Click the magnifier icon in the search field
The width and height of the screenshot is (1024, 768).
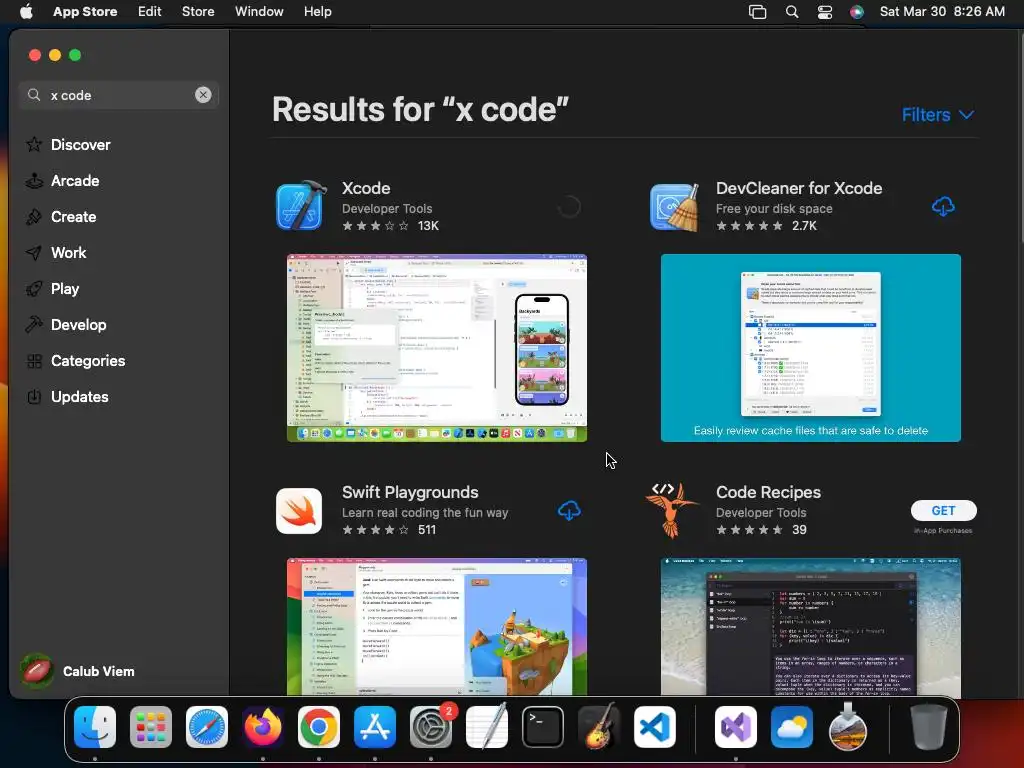(x=34, y=95)
